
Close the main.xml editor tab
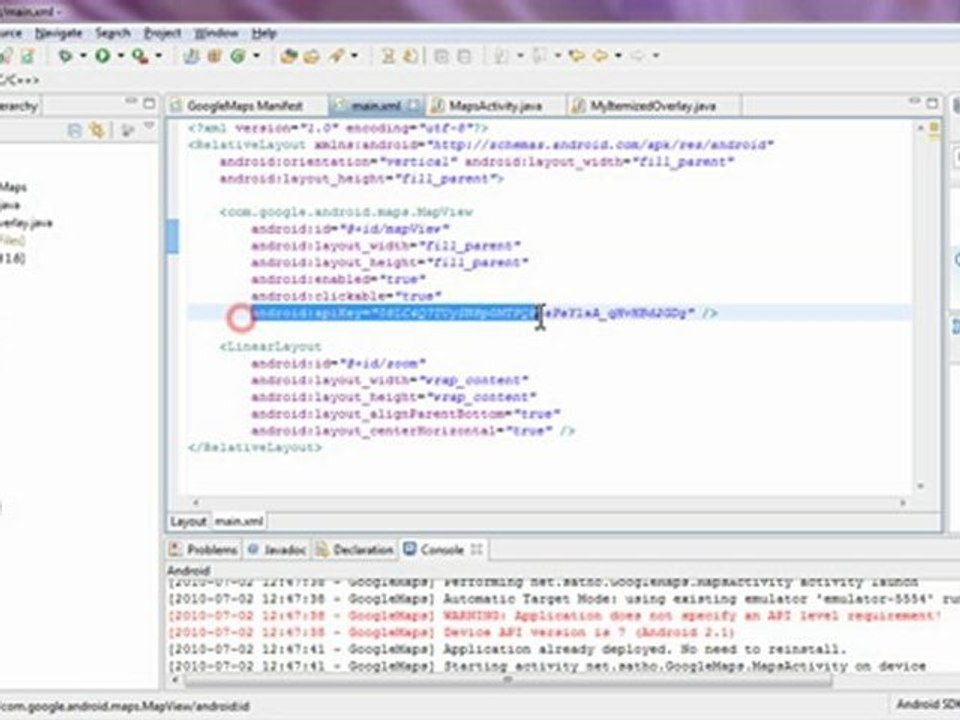pyautogui.click(x=414, y=105)
